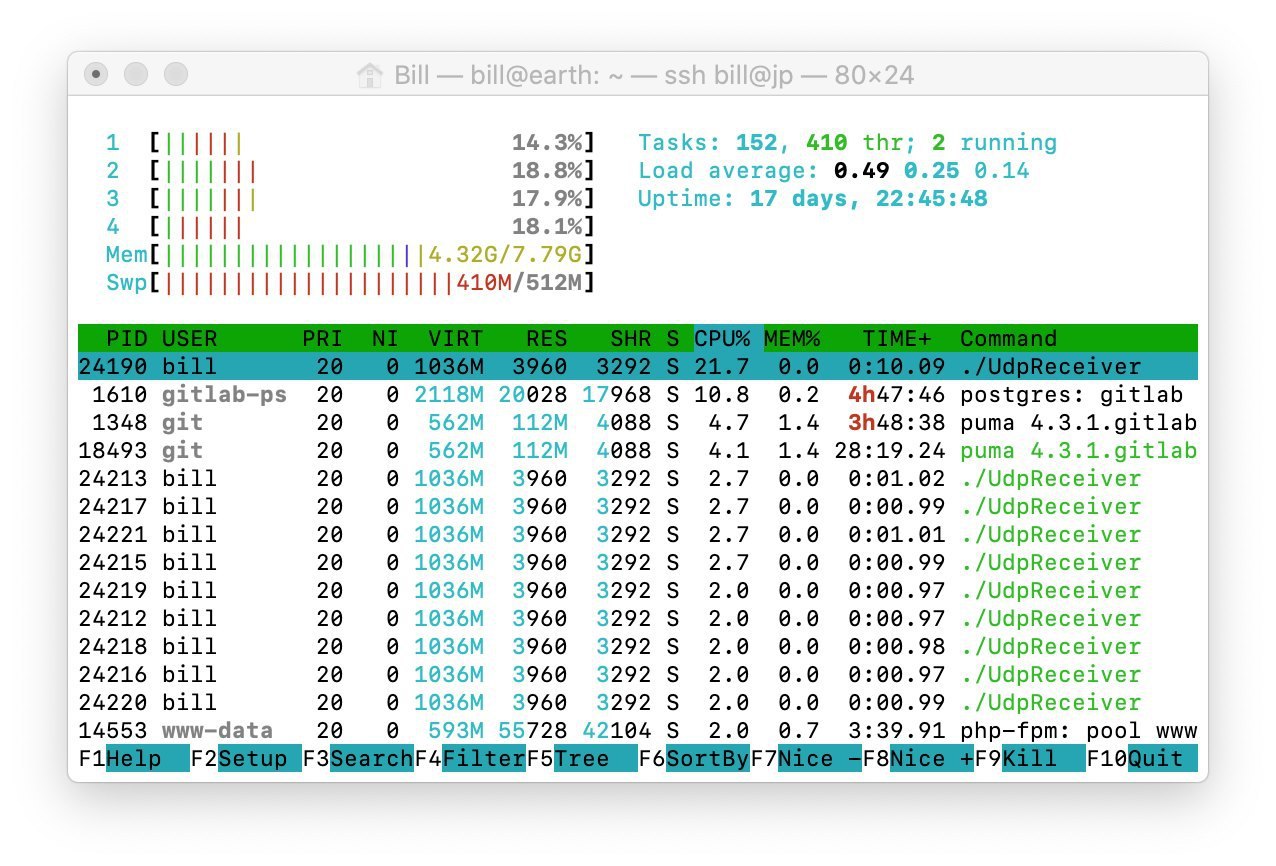Select UdpReceiver row with PID 24216
Image resolution: width=1276 pixels, height=866 pixels.
click(x=638, y=674)
